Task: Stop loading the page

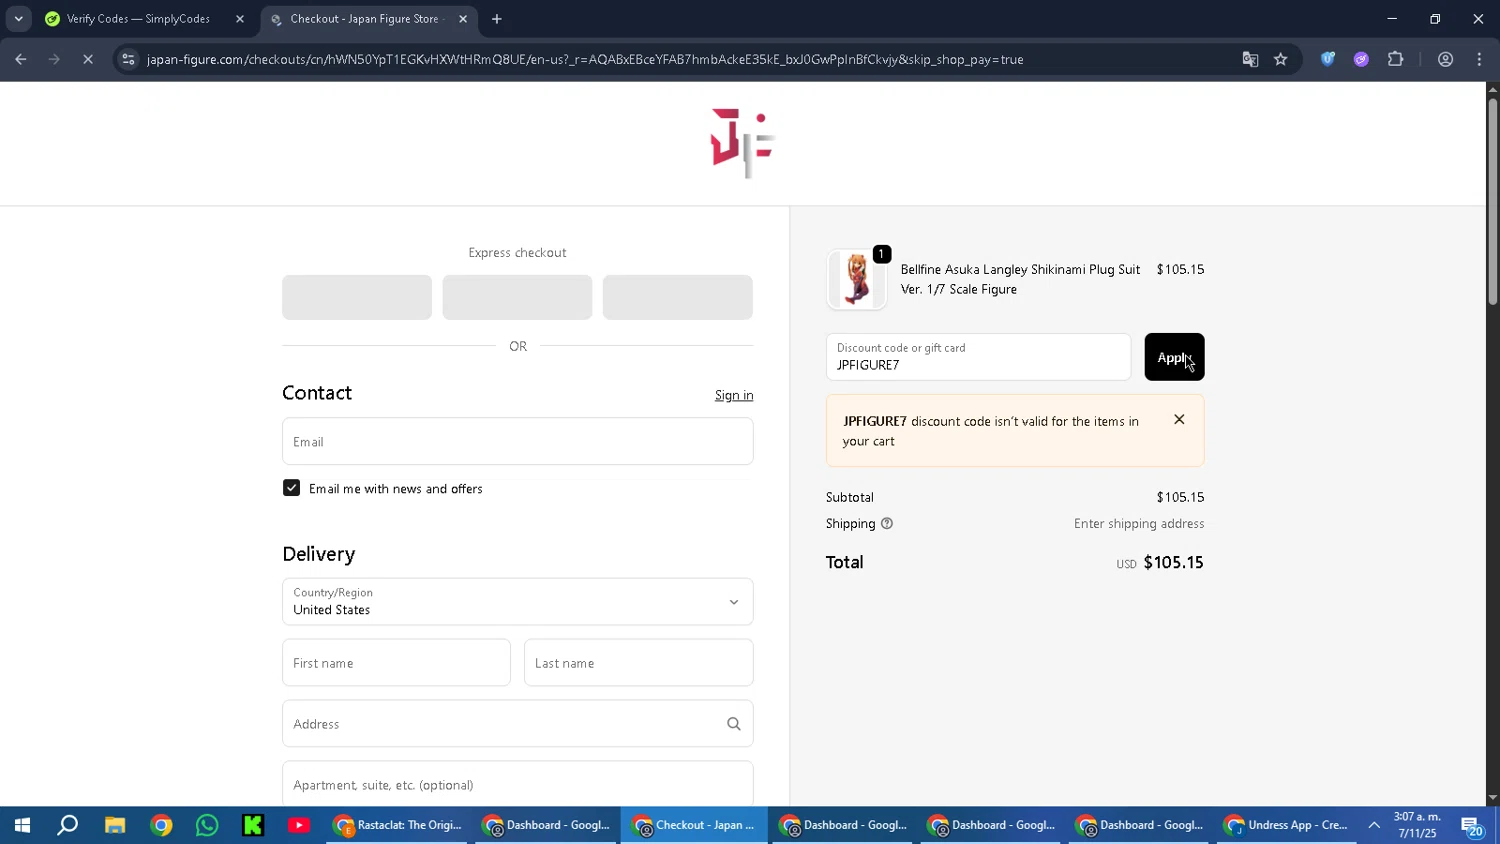Action: (x=88, y=59)
